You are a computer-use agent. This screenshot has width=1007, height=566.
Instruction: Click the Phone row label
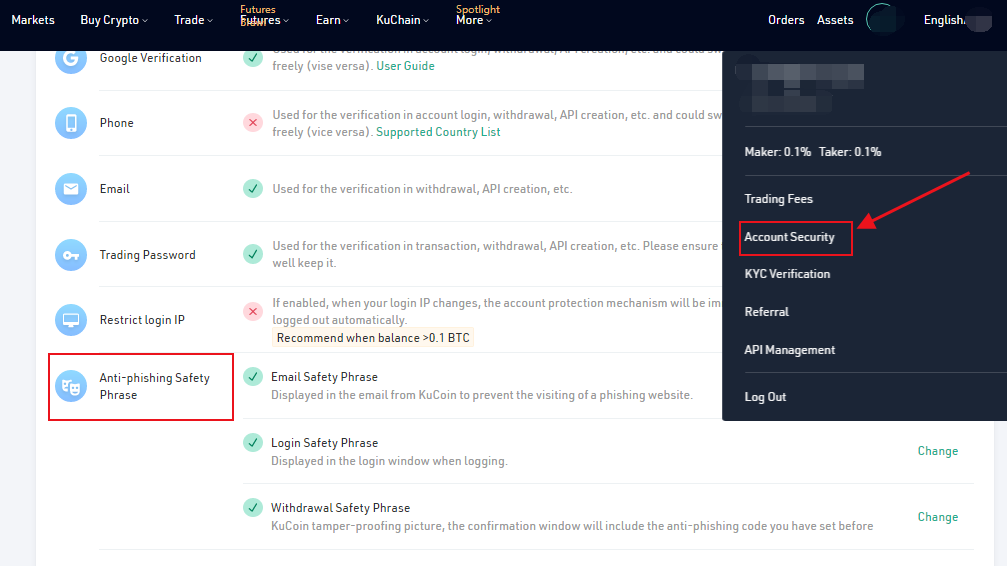pos(116,123)
